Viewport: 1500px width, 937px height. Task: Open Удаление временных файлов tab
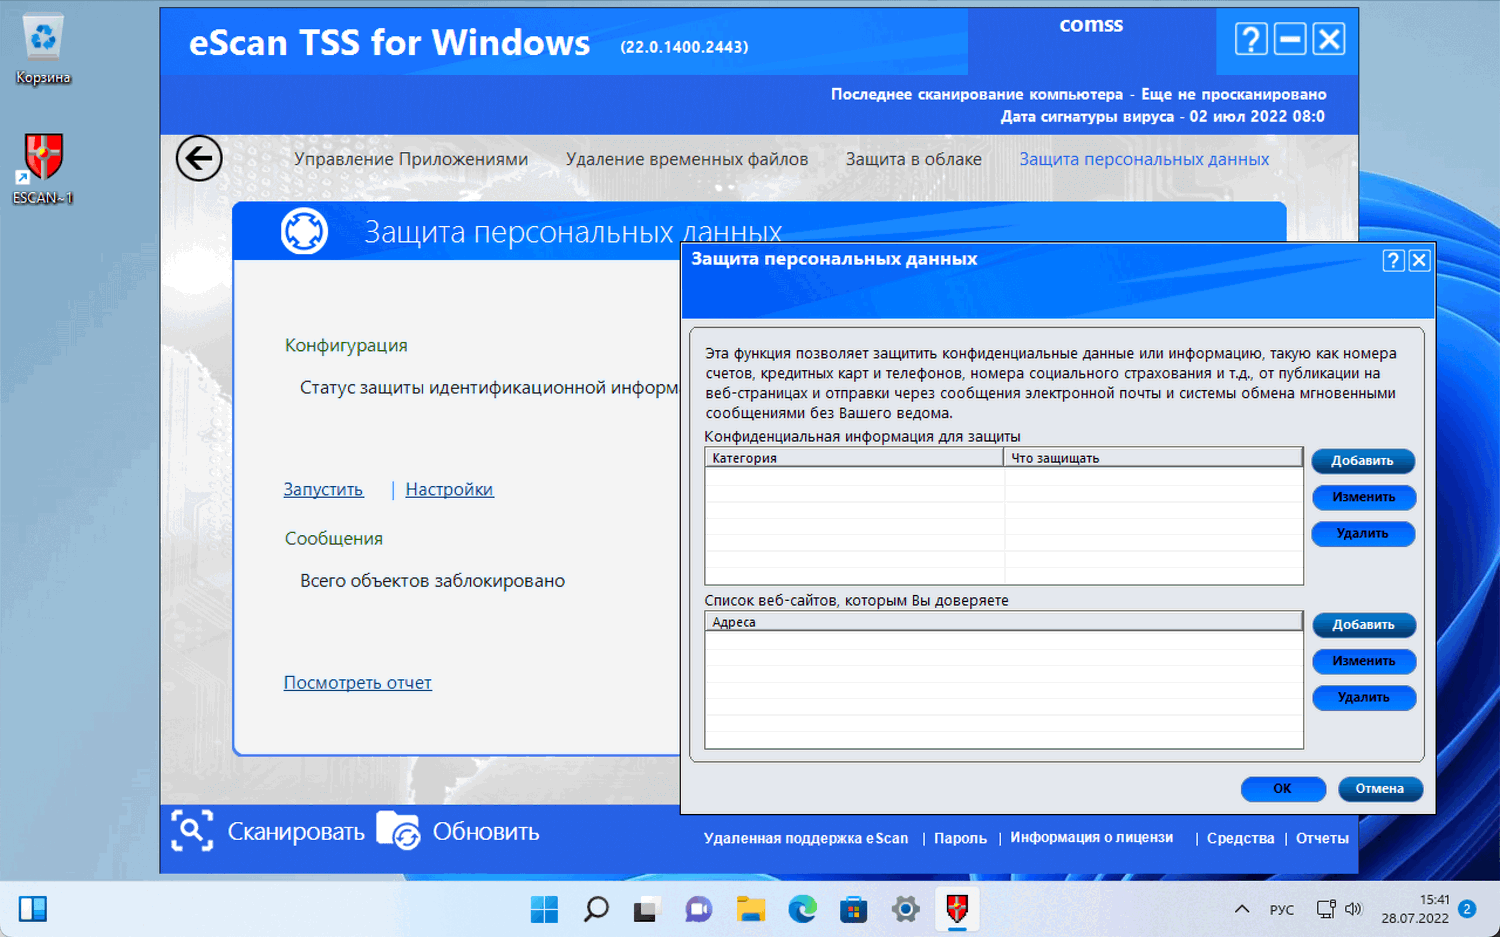click(x=687, y=159)
